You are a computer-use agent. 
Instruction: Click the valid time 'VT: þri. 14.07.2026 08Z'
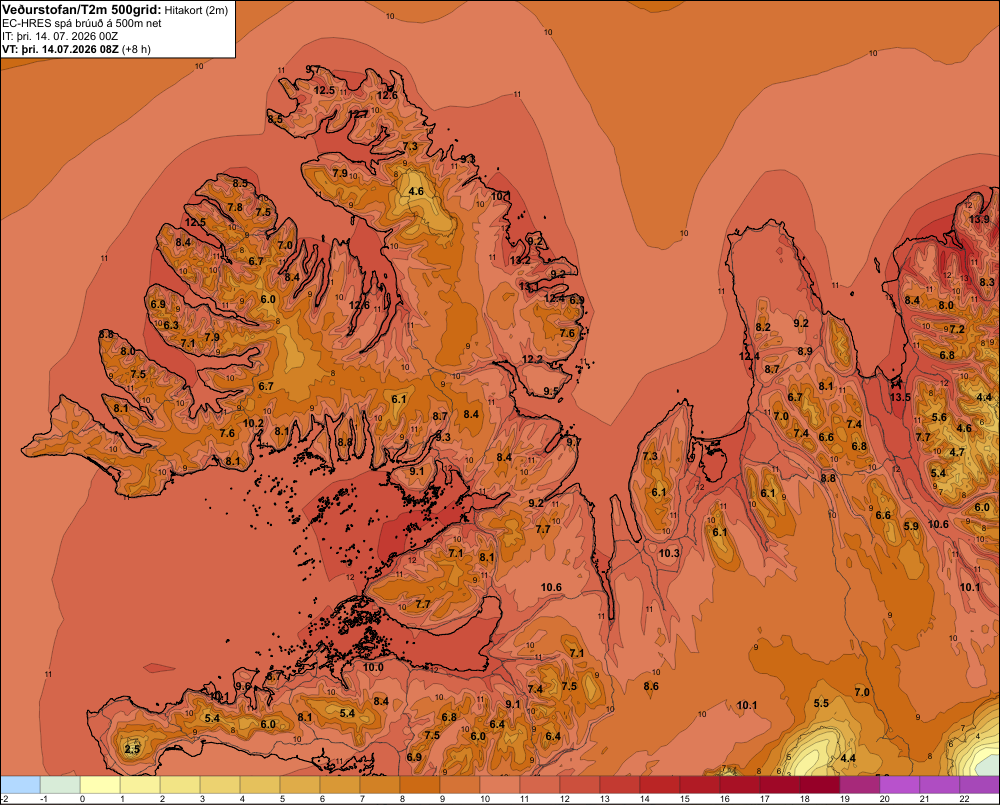pos(61,49)
